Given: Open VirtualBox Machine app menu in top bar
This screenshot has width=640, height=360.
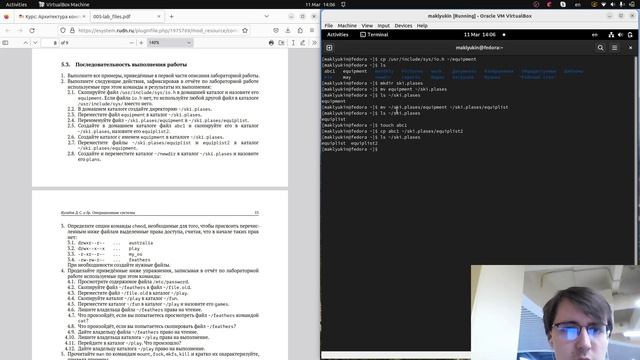Looking at the screenshot, I should point(64,4).
